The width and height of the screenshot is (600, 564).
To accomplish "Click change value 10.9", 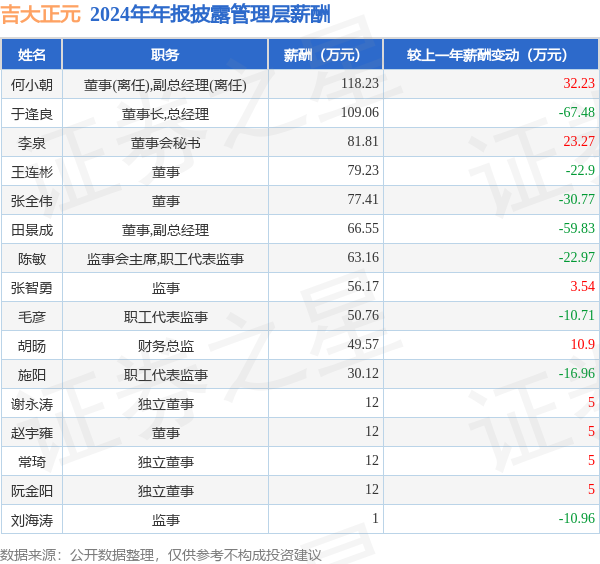I will [x=583, y=344].
